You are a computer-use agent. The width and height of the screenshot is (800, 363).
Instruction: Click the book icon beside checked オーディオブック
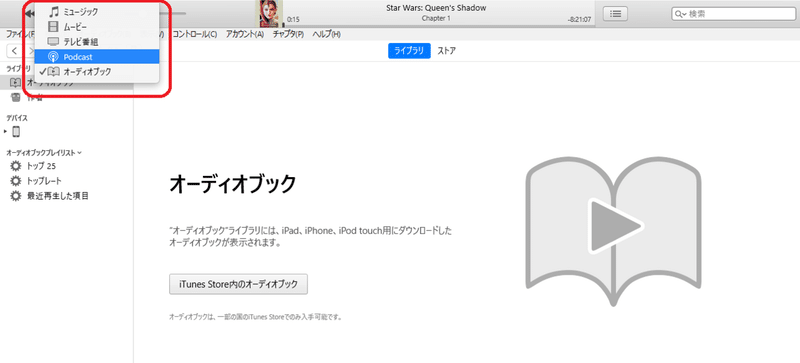[x=54, y=72]
